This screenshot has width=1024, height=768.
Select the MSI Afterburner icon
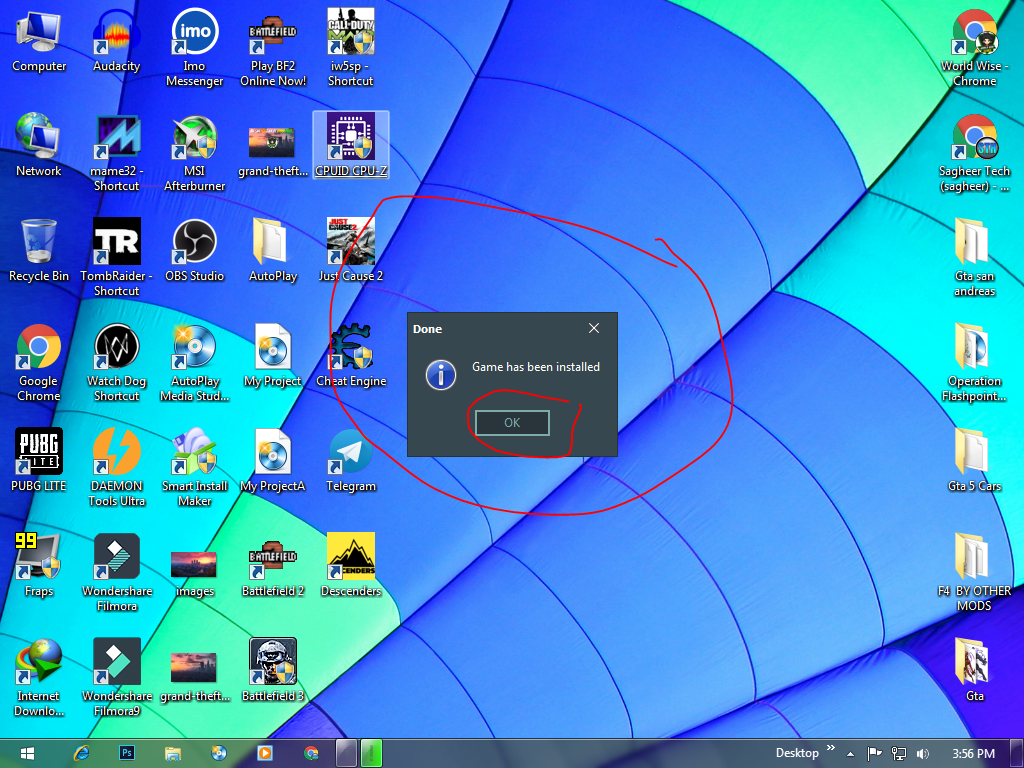click(x=194, y=153)
